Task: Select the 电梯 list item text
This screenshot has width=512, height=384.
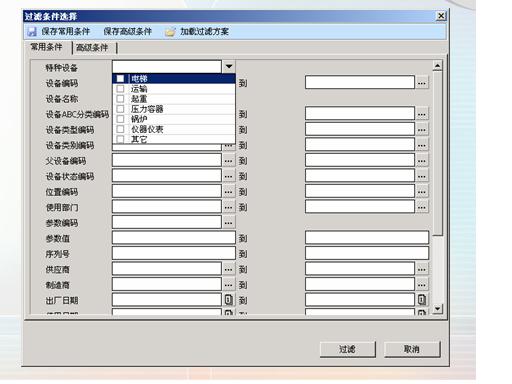Action: [139, 79]
